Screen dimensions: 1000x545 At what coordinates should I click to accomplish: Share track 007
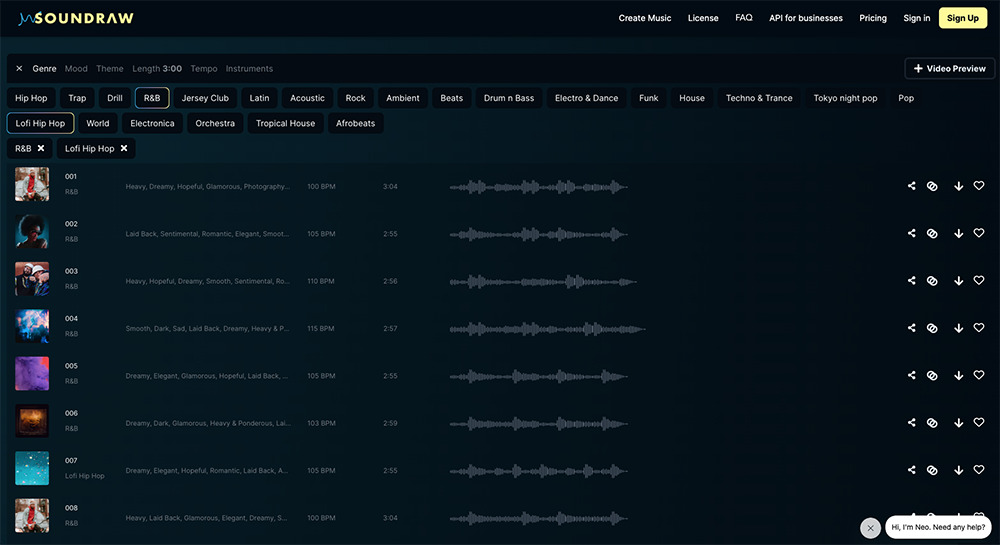[911, 470]
